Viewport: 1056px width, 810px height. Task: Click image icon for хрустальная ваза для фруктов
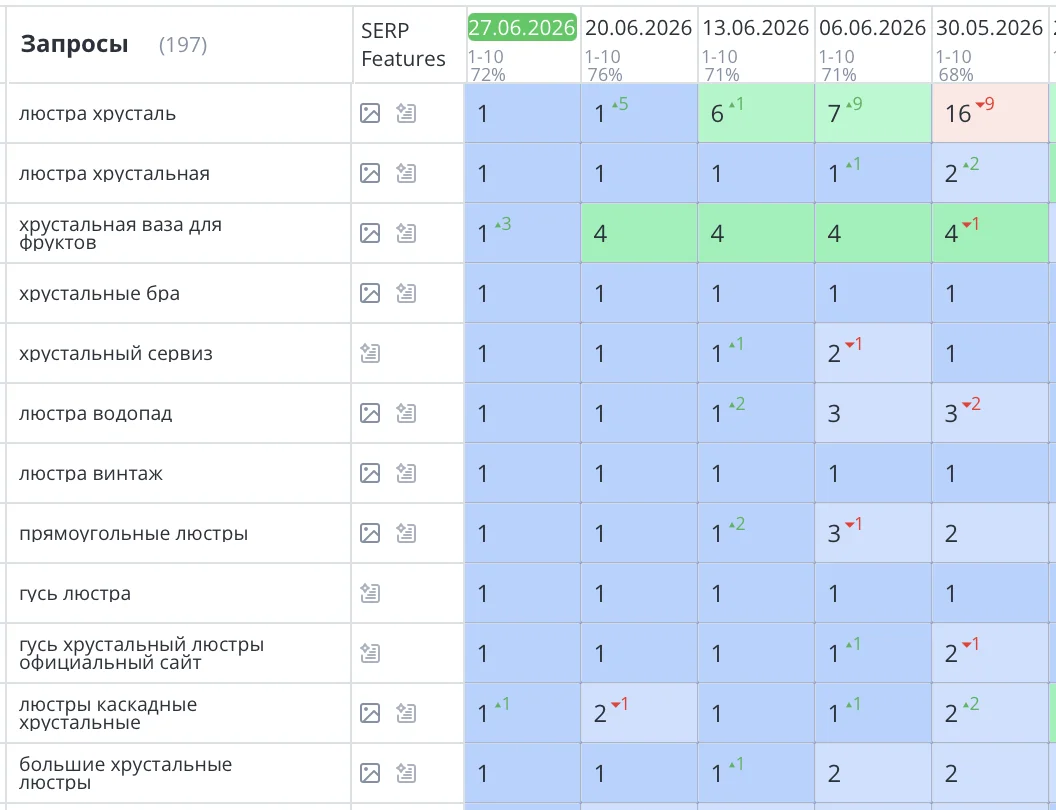370,233
